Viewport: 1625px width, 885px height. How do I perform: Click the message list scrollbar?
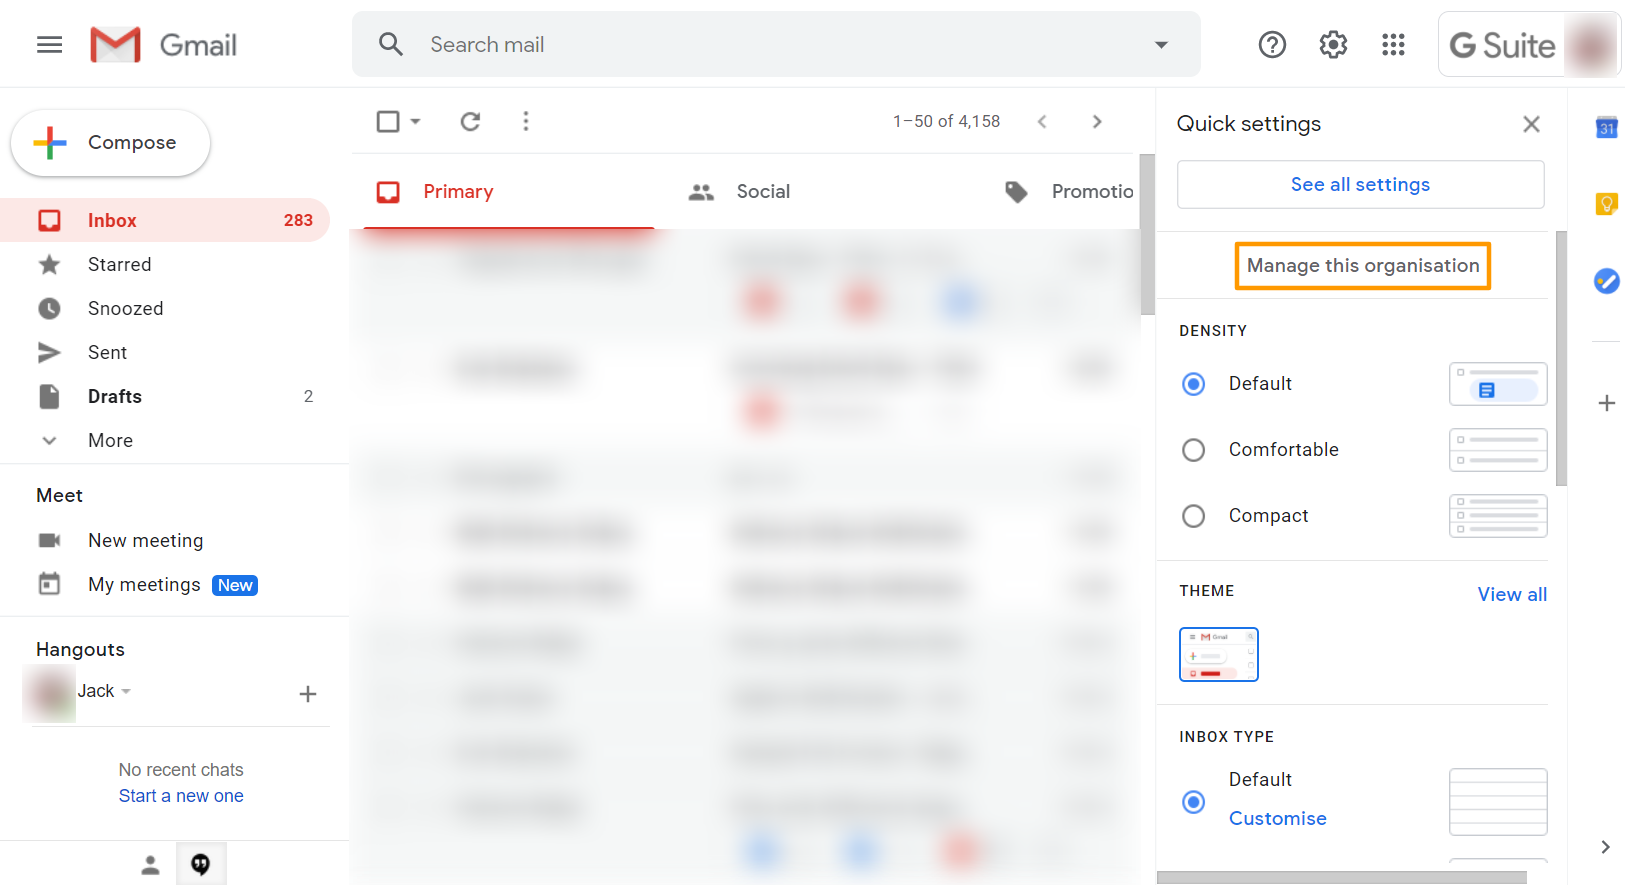click(x=1147, y=235)
